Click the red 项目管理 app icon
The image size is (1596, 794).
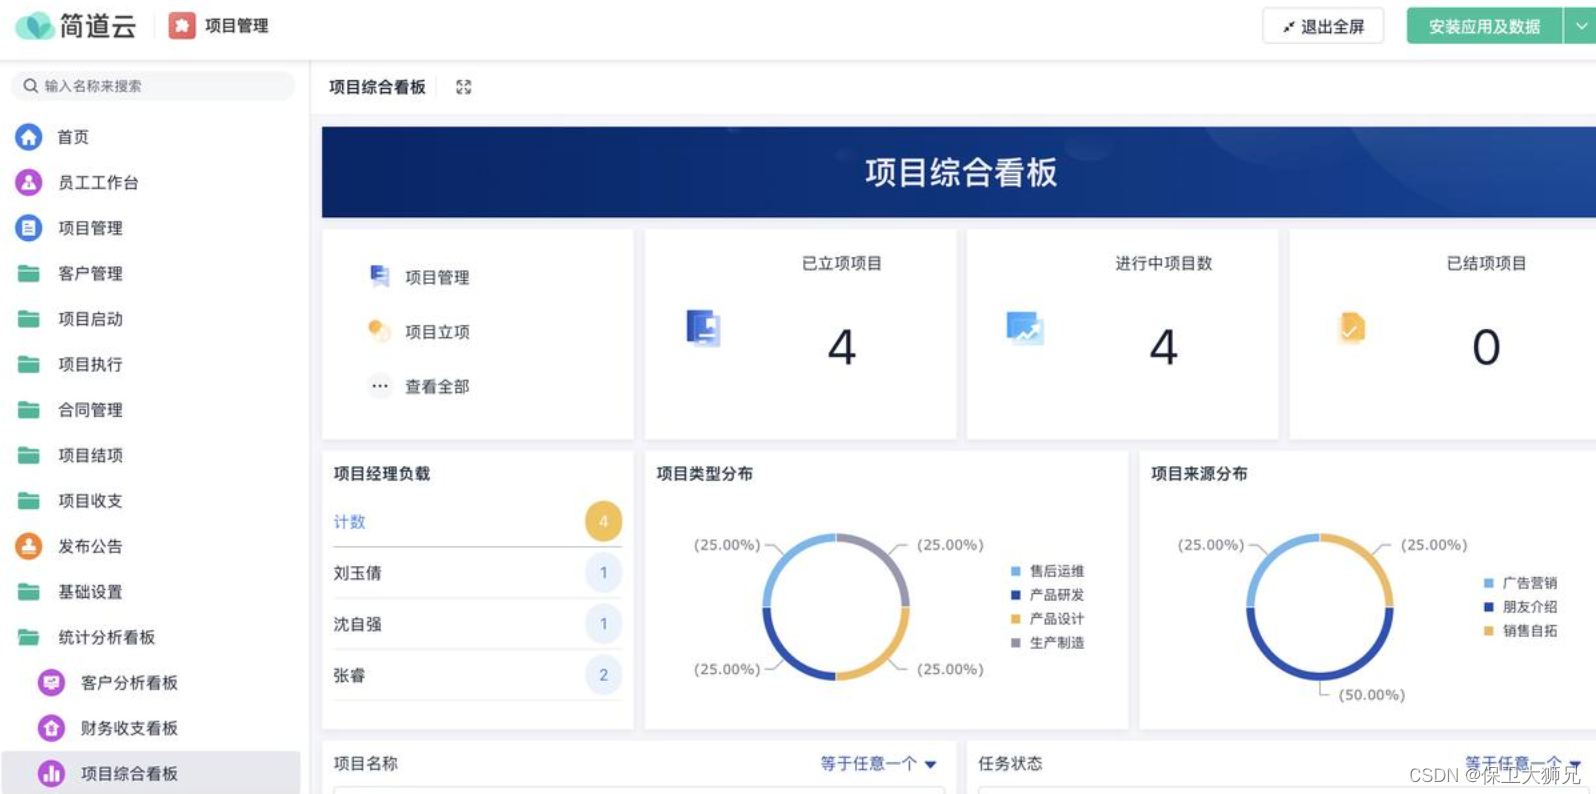[182, 25]
